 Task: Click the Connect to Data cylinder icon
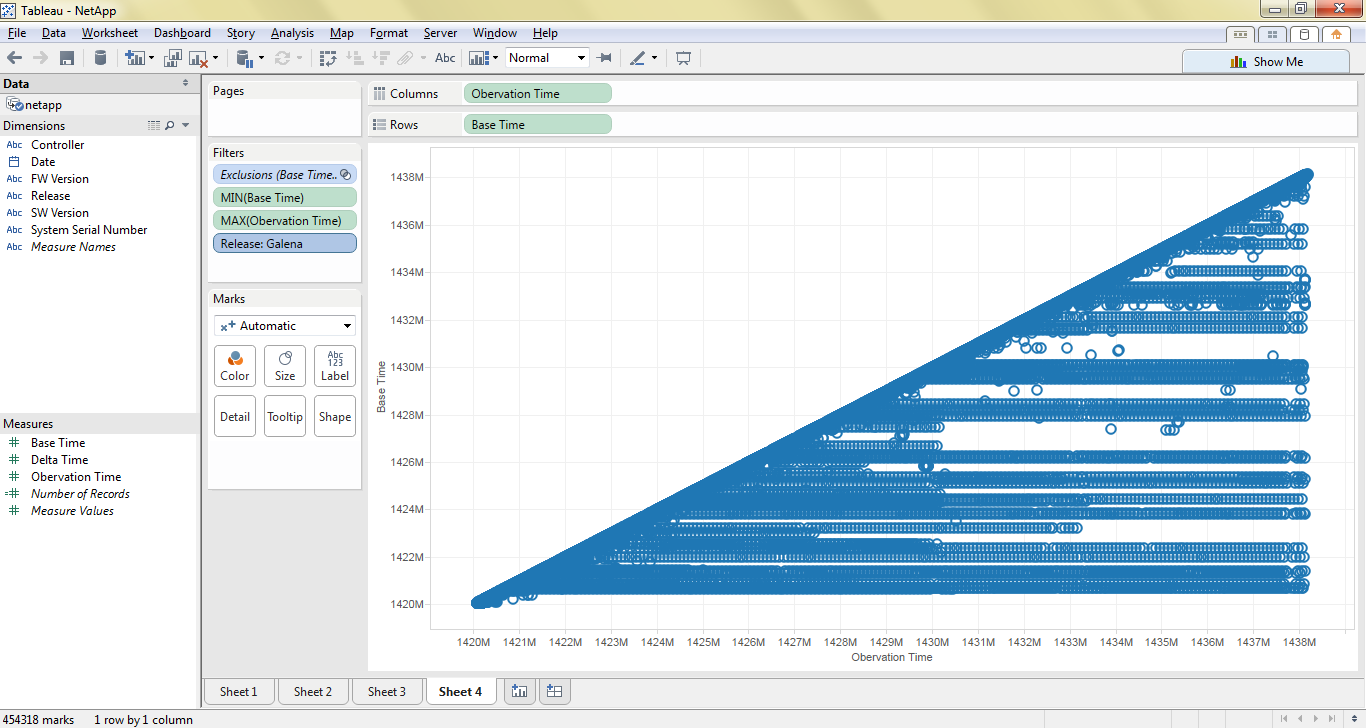pos(100,58)
